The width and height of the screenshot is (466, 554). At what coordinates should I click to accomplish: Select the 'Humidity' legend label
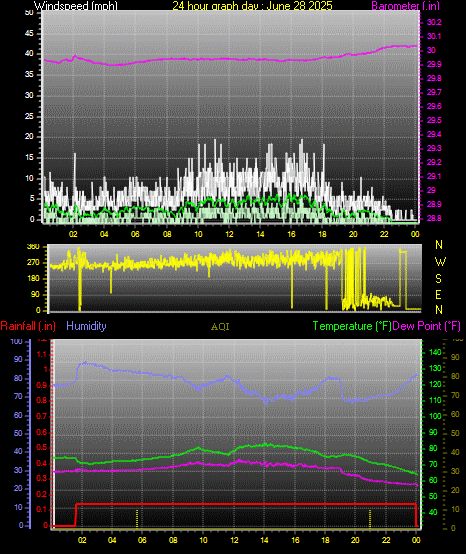tap(86, 326)
